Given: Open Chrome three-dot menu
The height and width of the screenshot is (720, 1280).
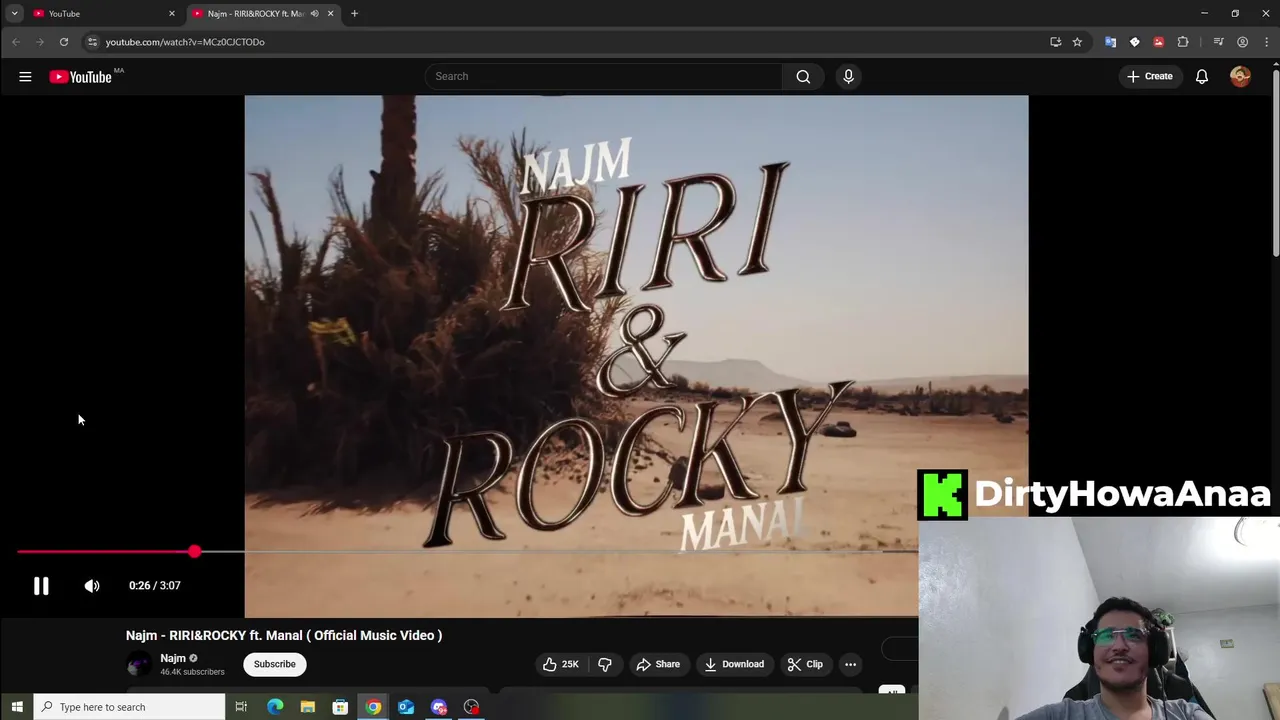Looking at the screenshot, I should [1266, 42].
